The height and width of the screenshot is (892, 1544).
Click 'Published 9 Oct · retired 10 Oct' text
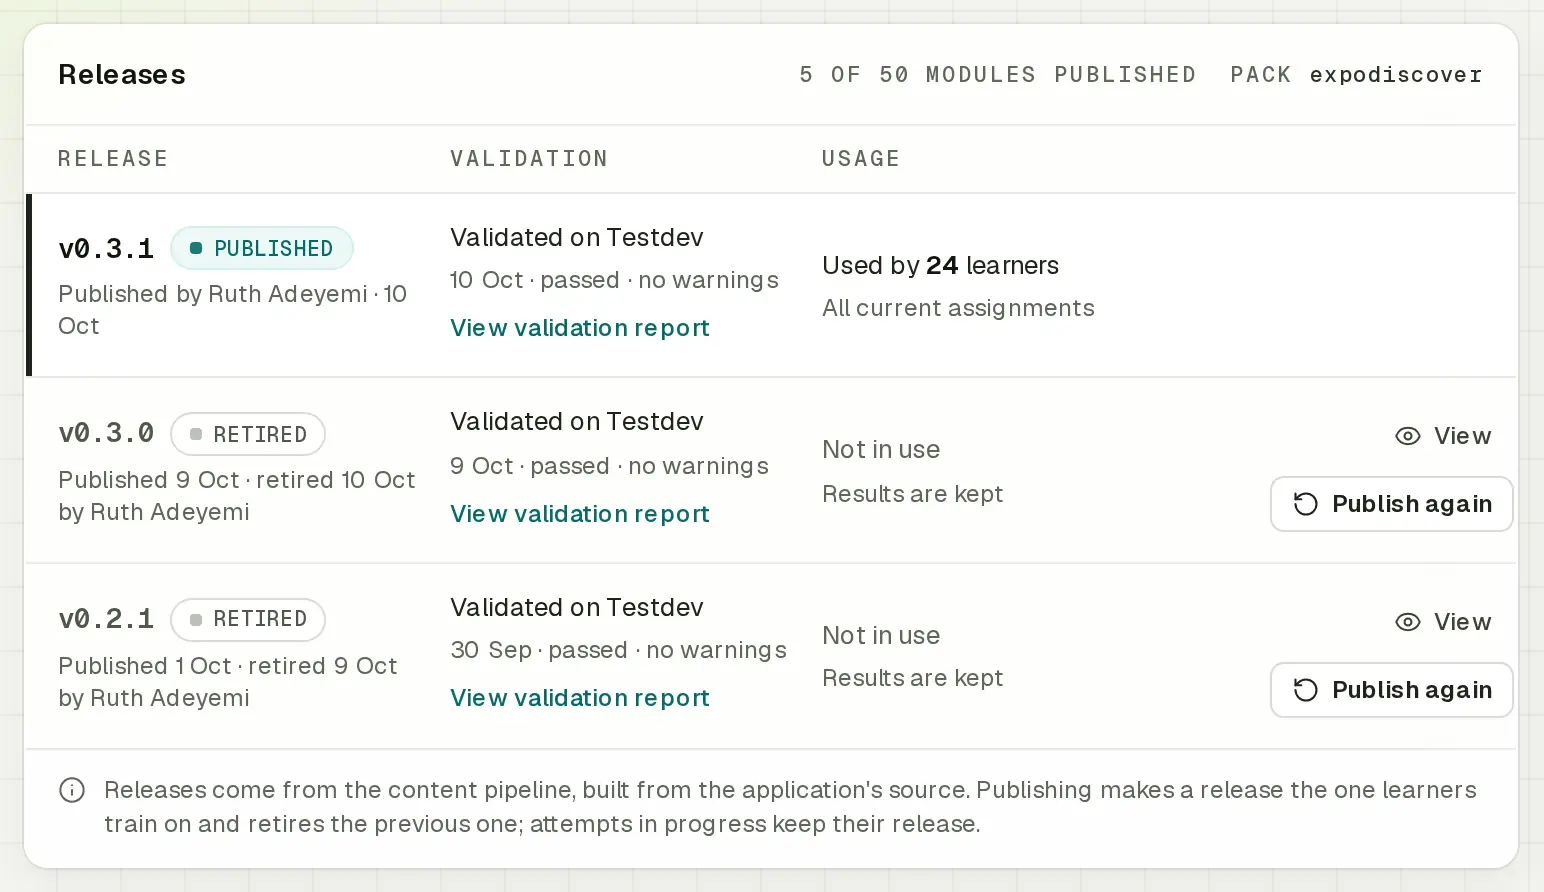[237, 480]
